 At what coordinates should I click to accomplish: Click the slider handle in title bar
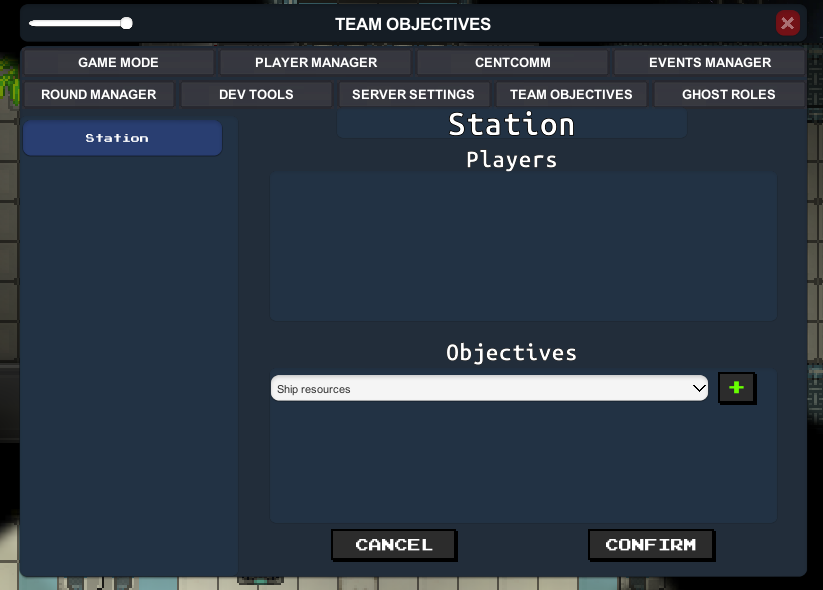[x=126, y=23]
